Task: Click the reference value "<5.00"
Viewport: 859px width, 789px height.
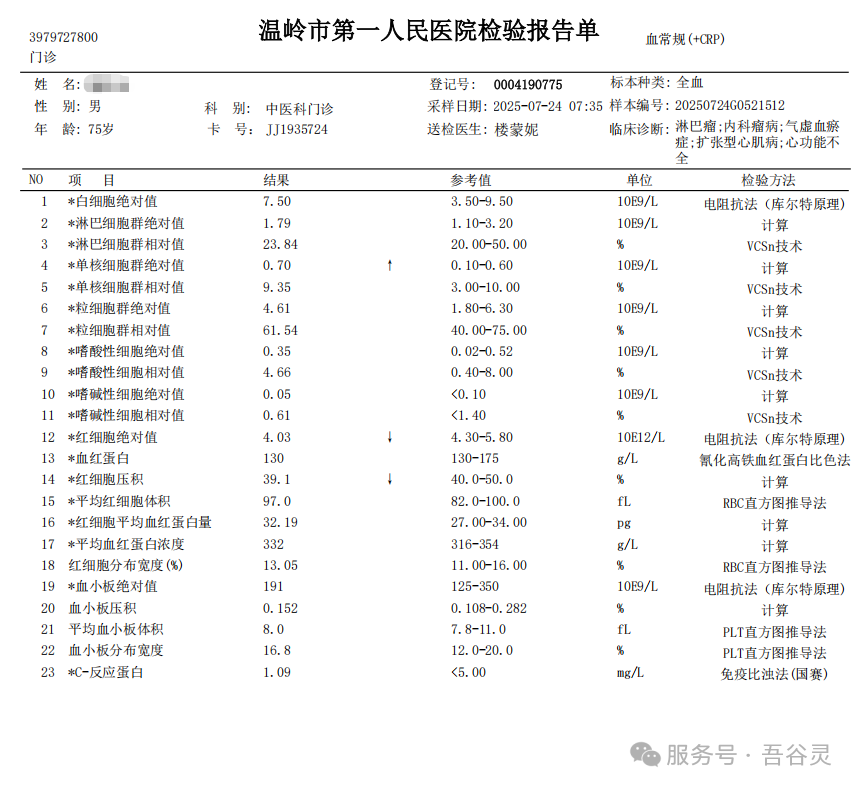Action: click(x=468, y=672)
